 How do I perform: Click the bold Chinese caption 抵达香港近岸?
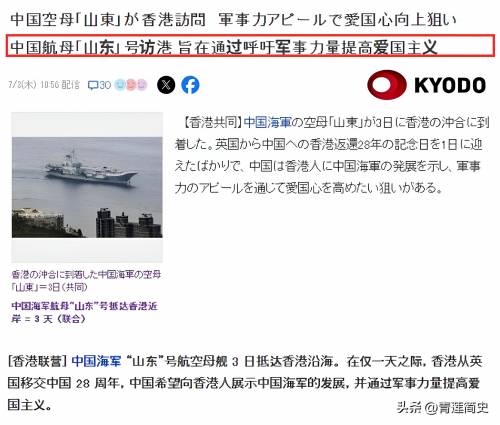[x=84, y=312]
